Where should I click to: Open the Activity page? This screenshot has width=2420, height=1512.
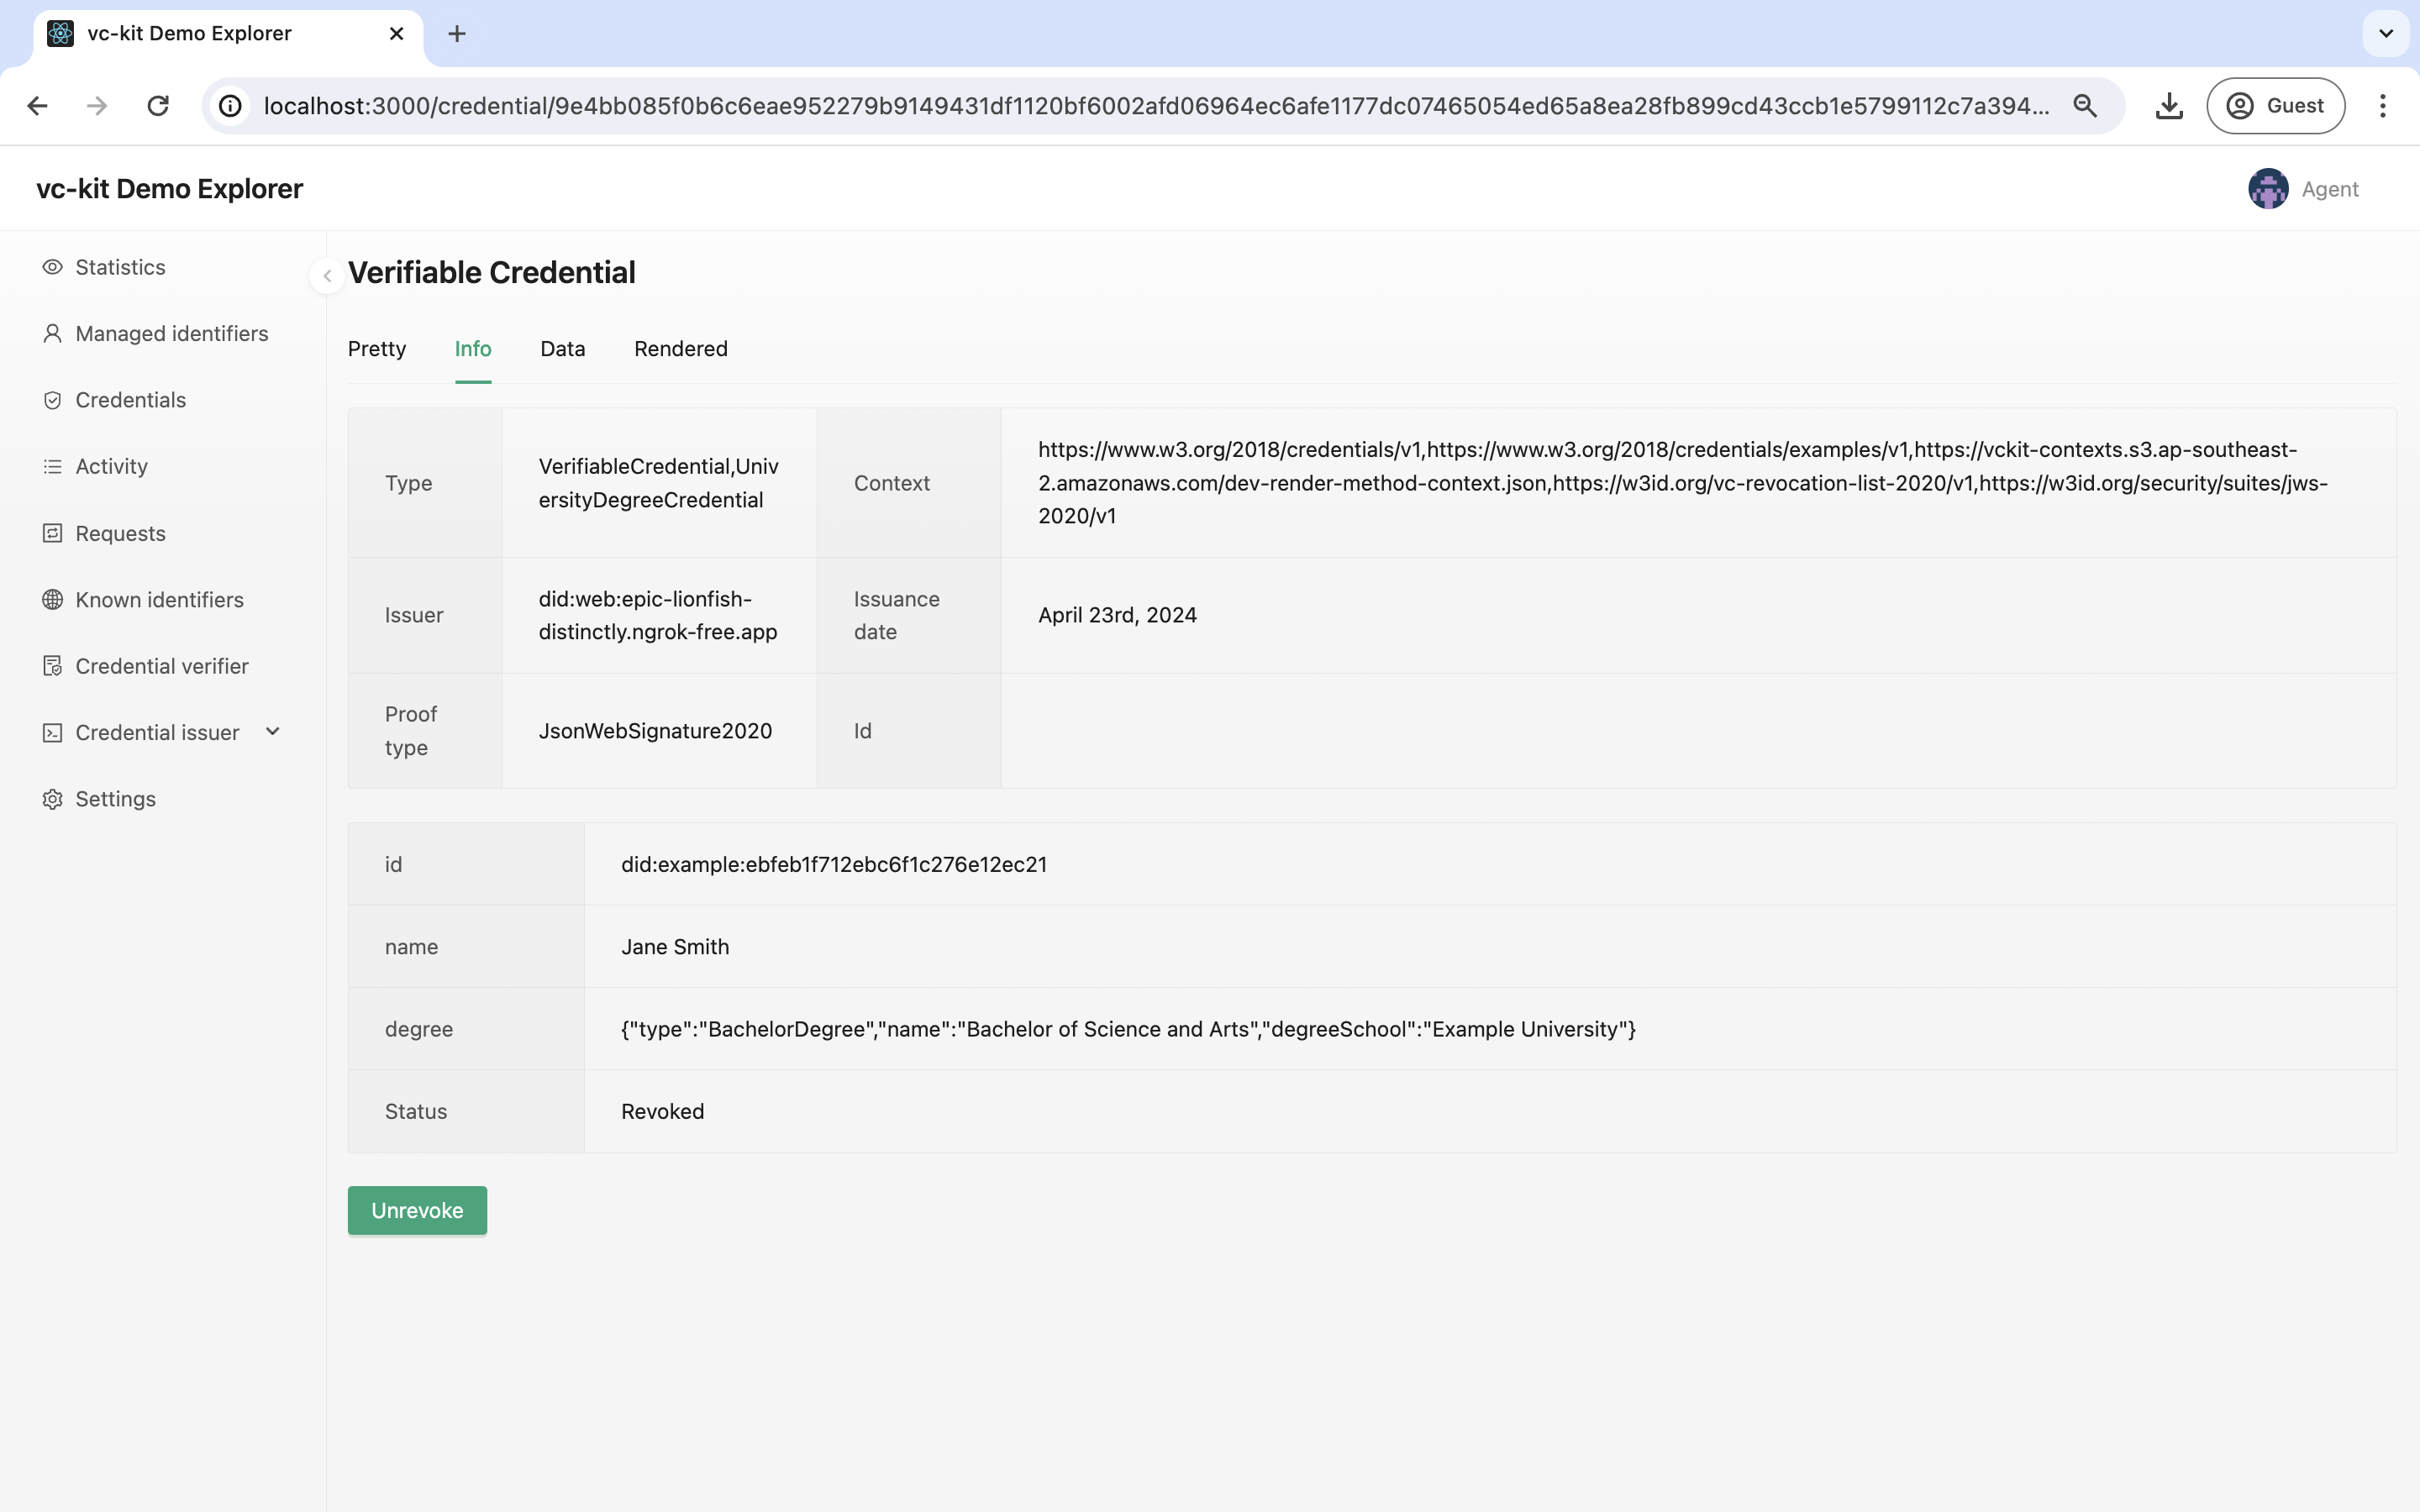point(112,466)
